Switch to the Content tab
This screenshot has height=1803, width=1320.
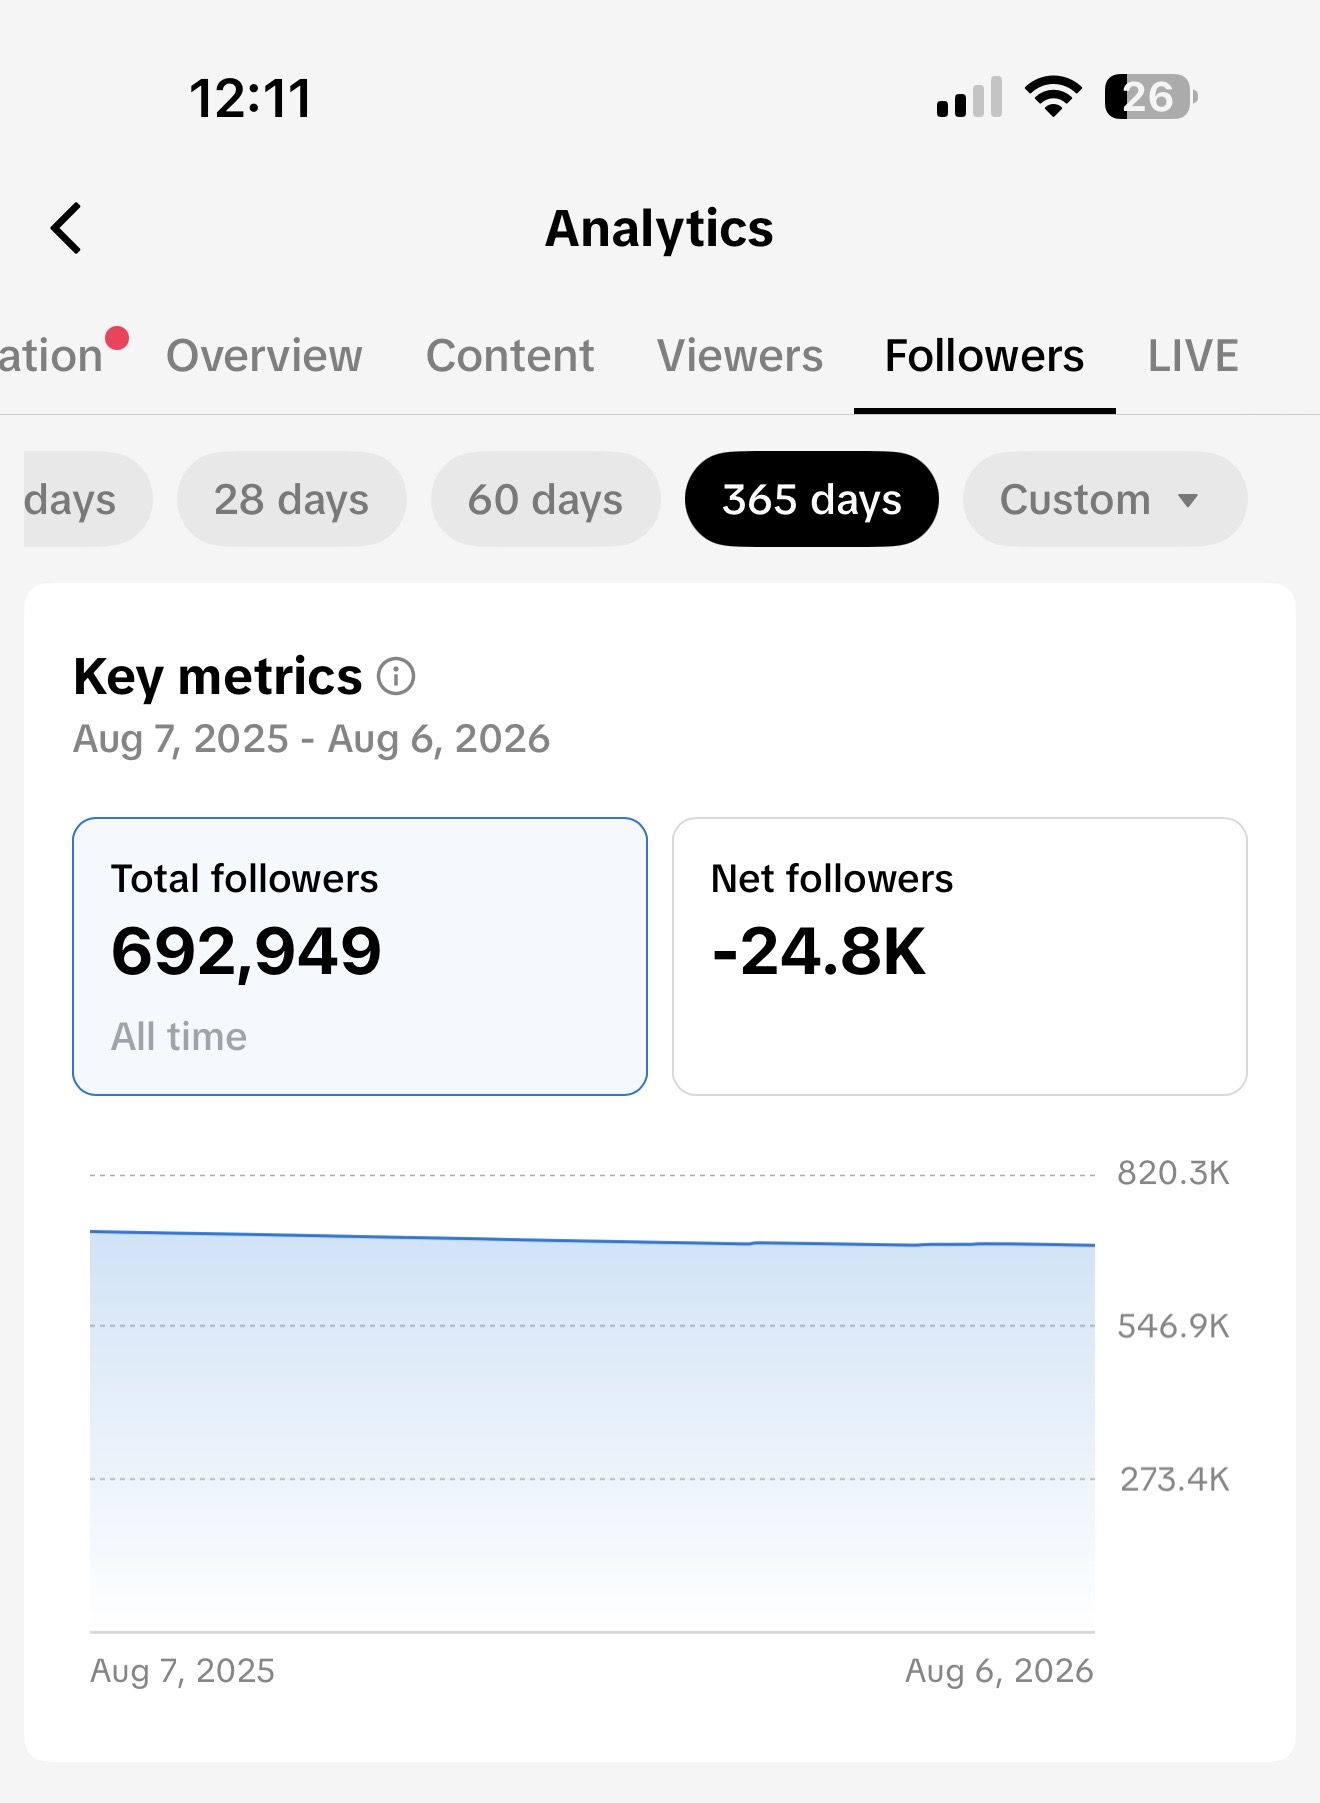click(x=510, y=356)
